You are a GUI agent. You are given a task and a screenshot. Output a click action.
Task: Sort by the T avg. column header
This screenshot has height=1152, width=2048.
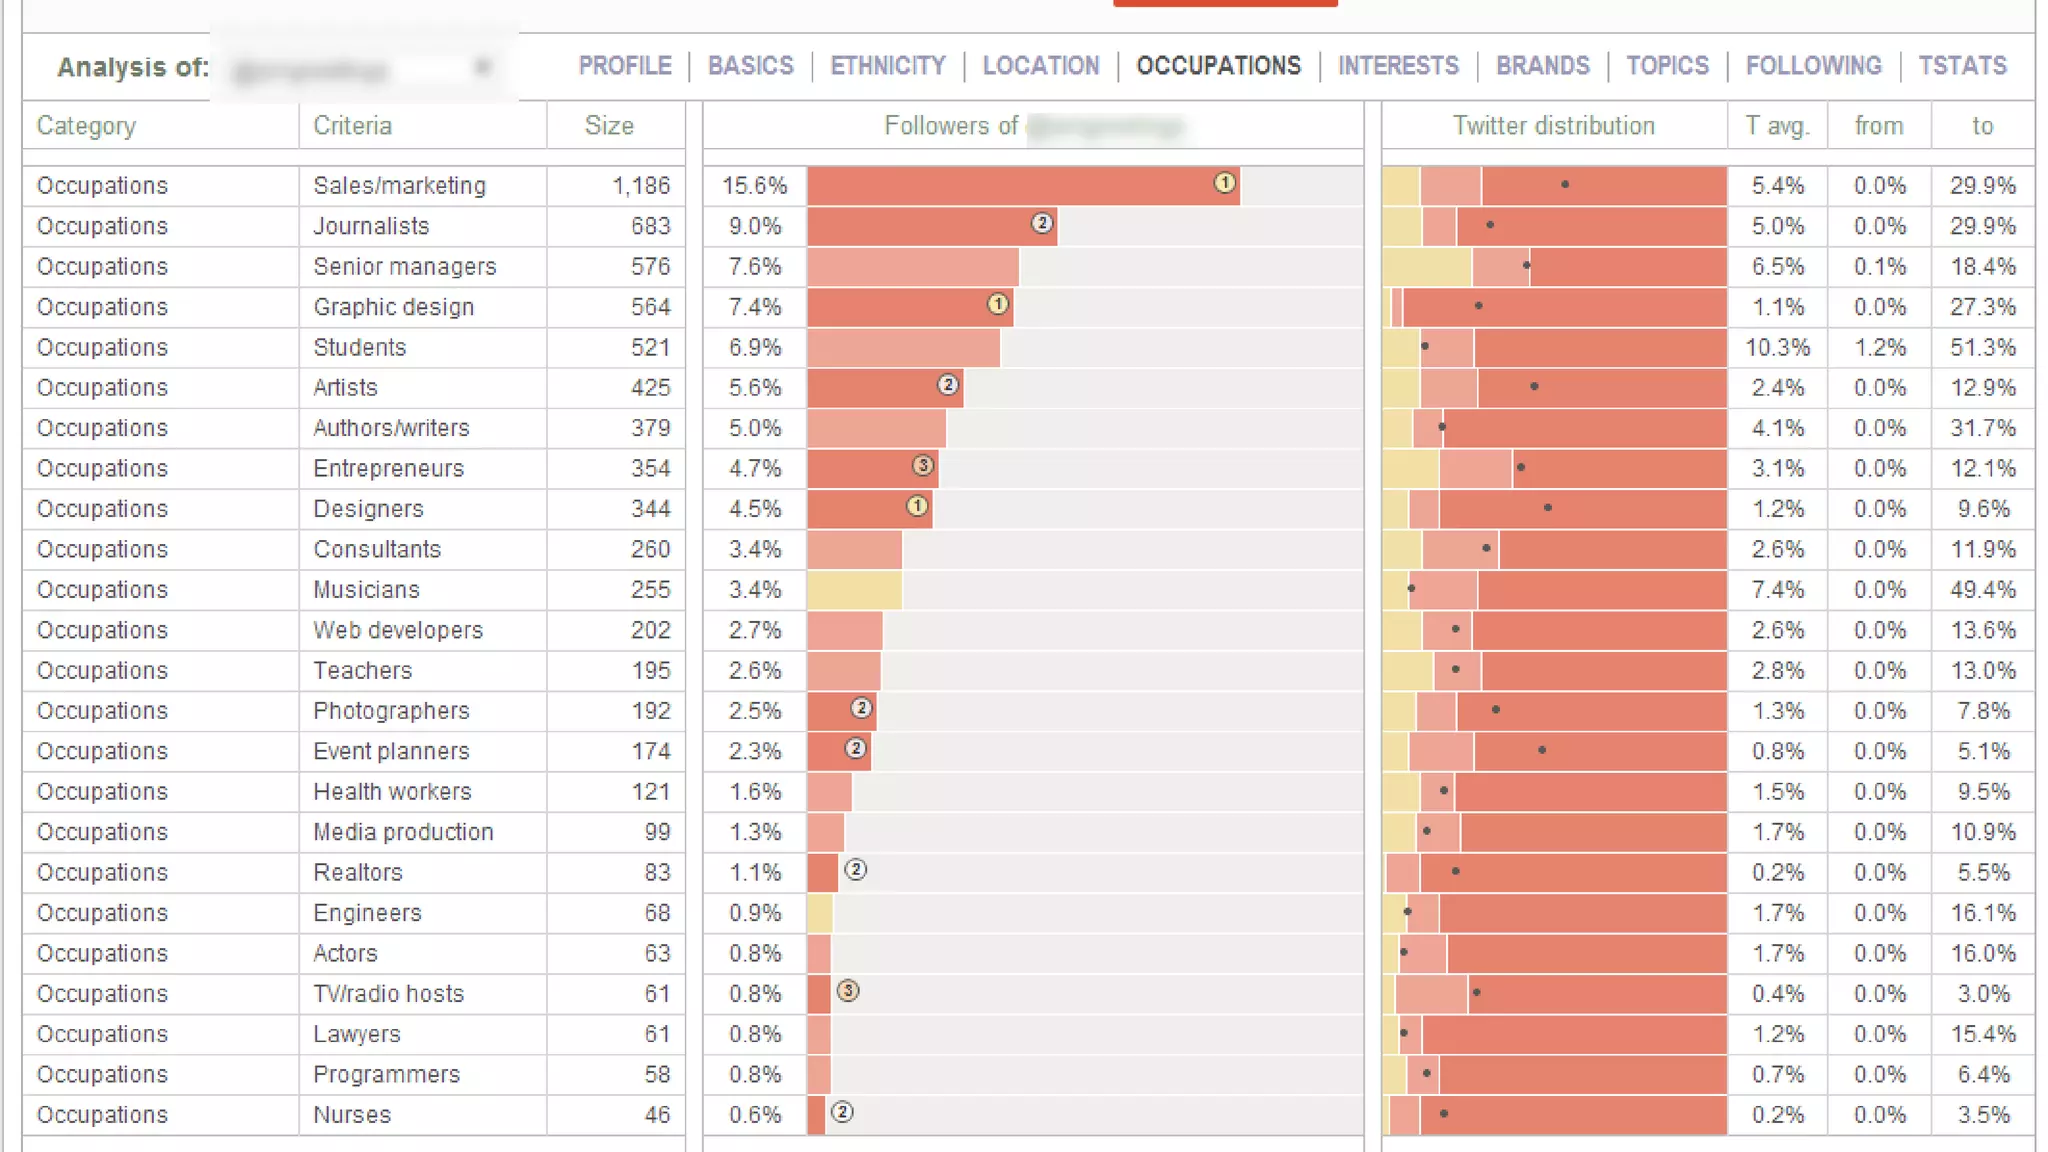point(1777,126)
